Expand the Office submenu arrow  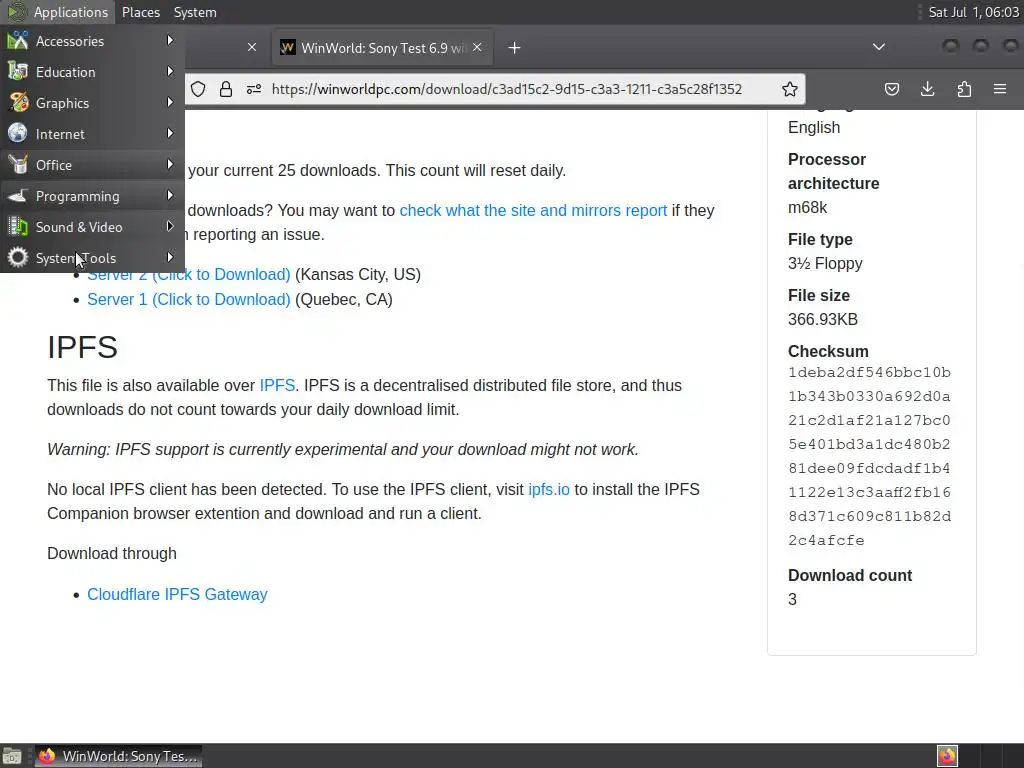click(170, 165)
